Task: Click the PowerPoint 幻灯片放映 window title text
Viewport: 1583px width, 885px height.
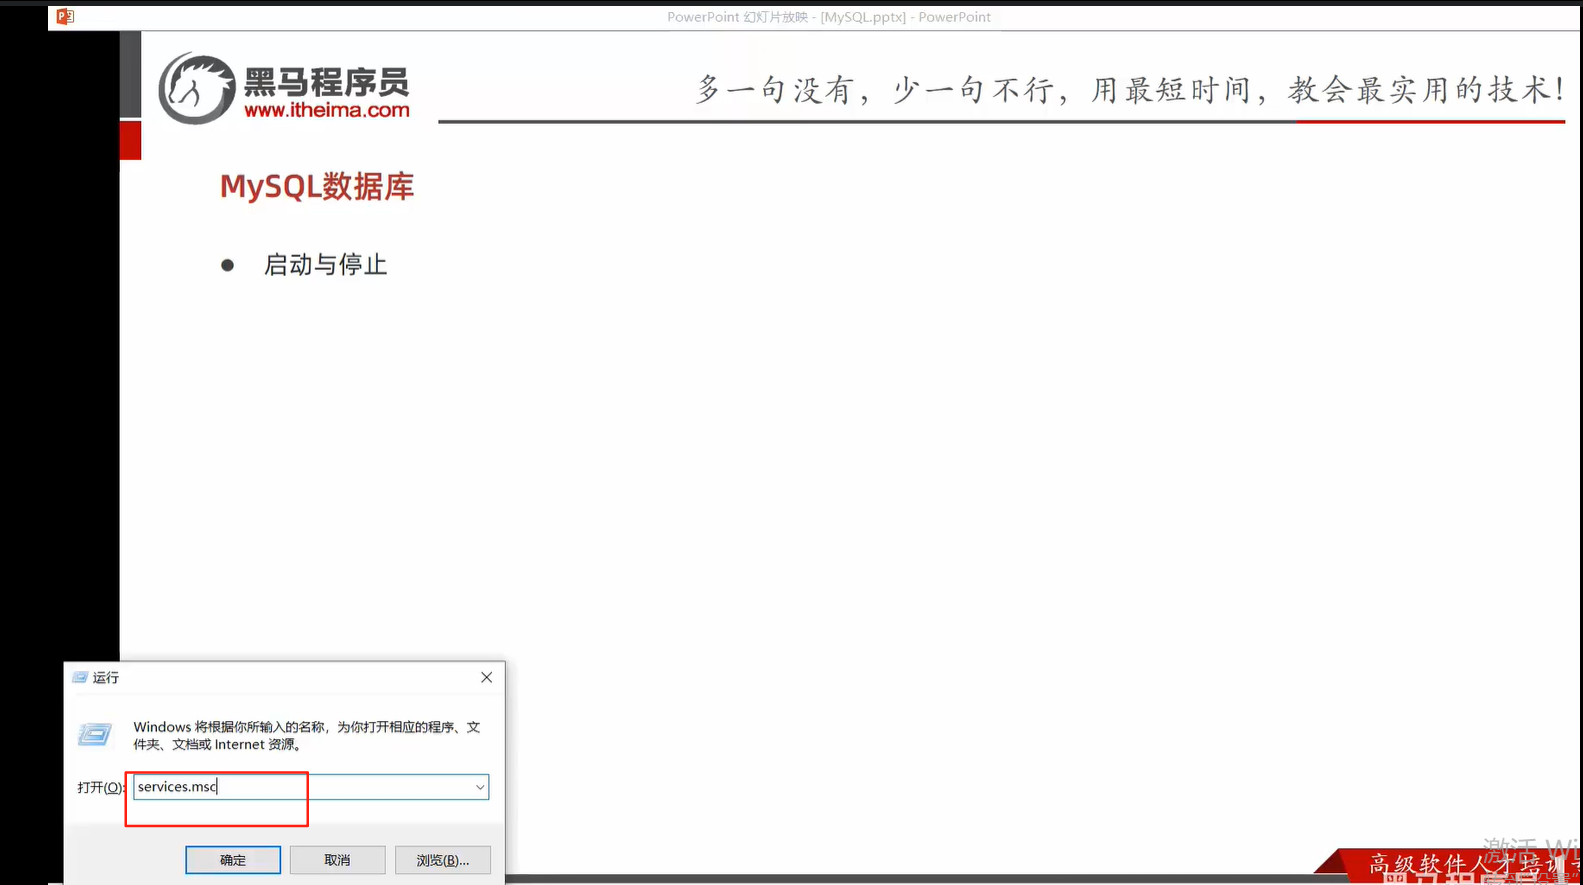Action: (829, 17)
